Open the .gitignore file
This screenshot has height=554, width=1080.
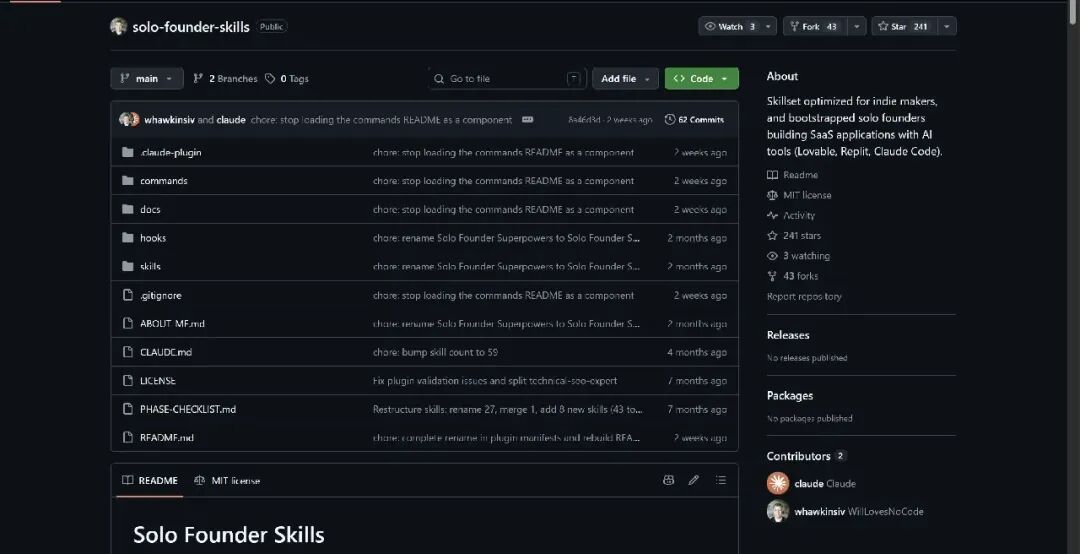(160, 295)
